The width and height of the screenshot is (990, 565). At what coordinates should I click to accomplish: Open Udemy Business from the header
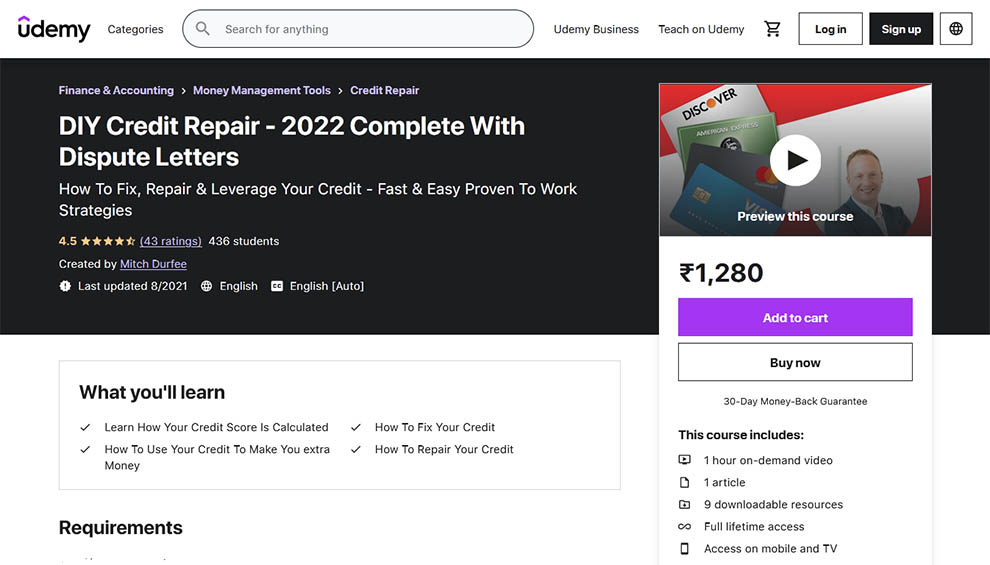click(x=596, y=29)
